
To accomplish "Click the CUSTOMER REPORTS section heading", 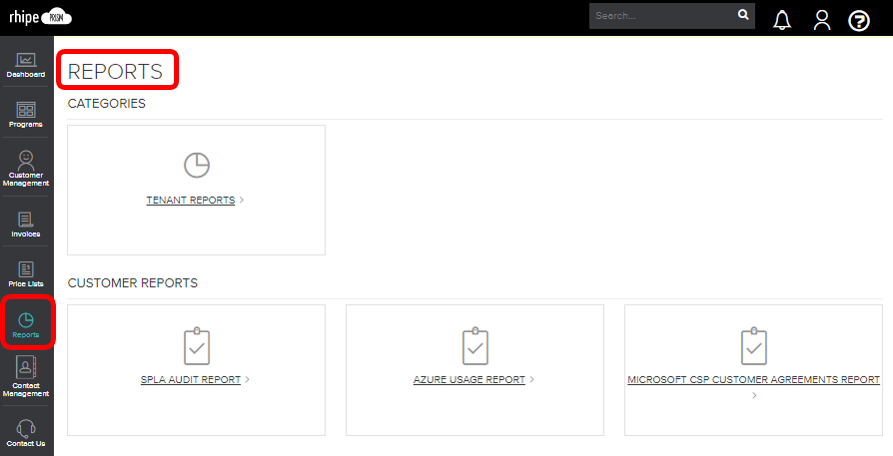I will pos(133,283).
